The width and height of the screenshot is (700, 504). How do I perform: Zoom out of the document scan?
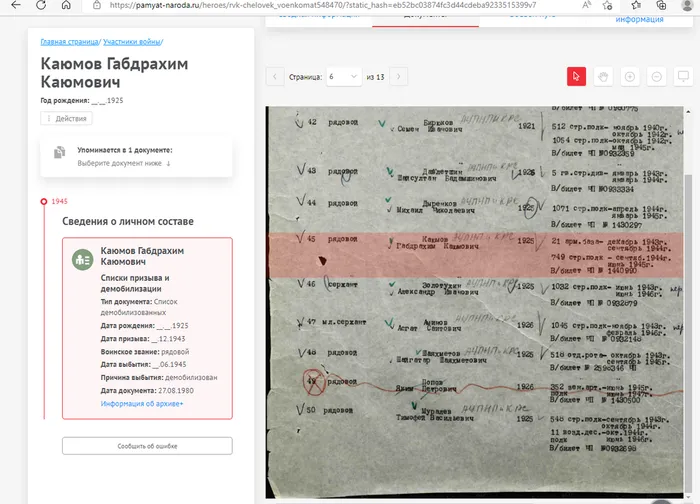coord(657,76)
